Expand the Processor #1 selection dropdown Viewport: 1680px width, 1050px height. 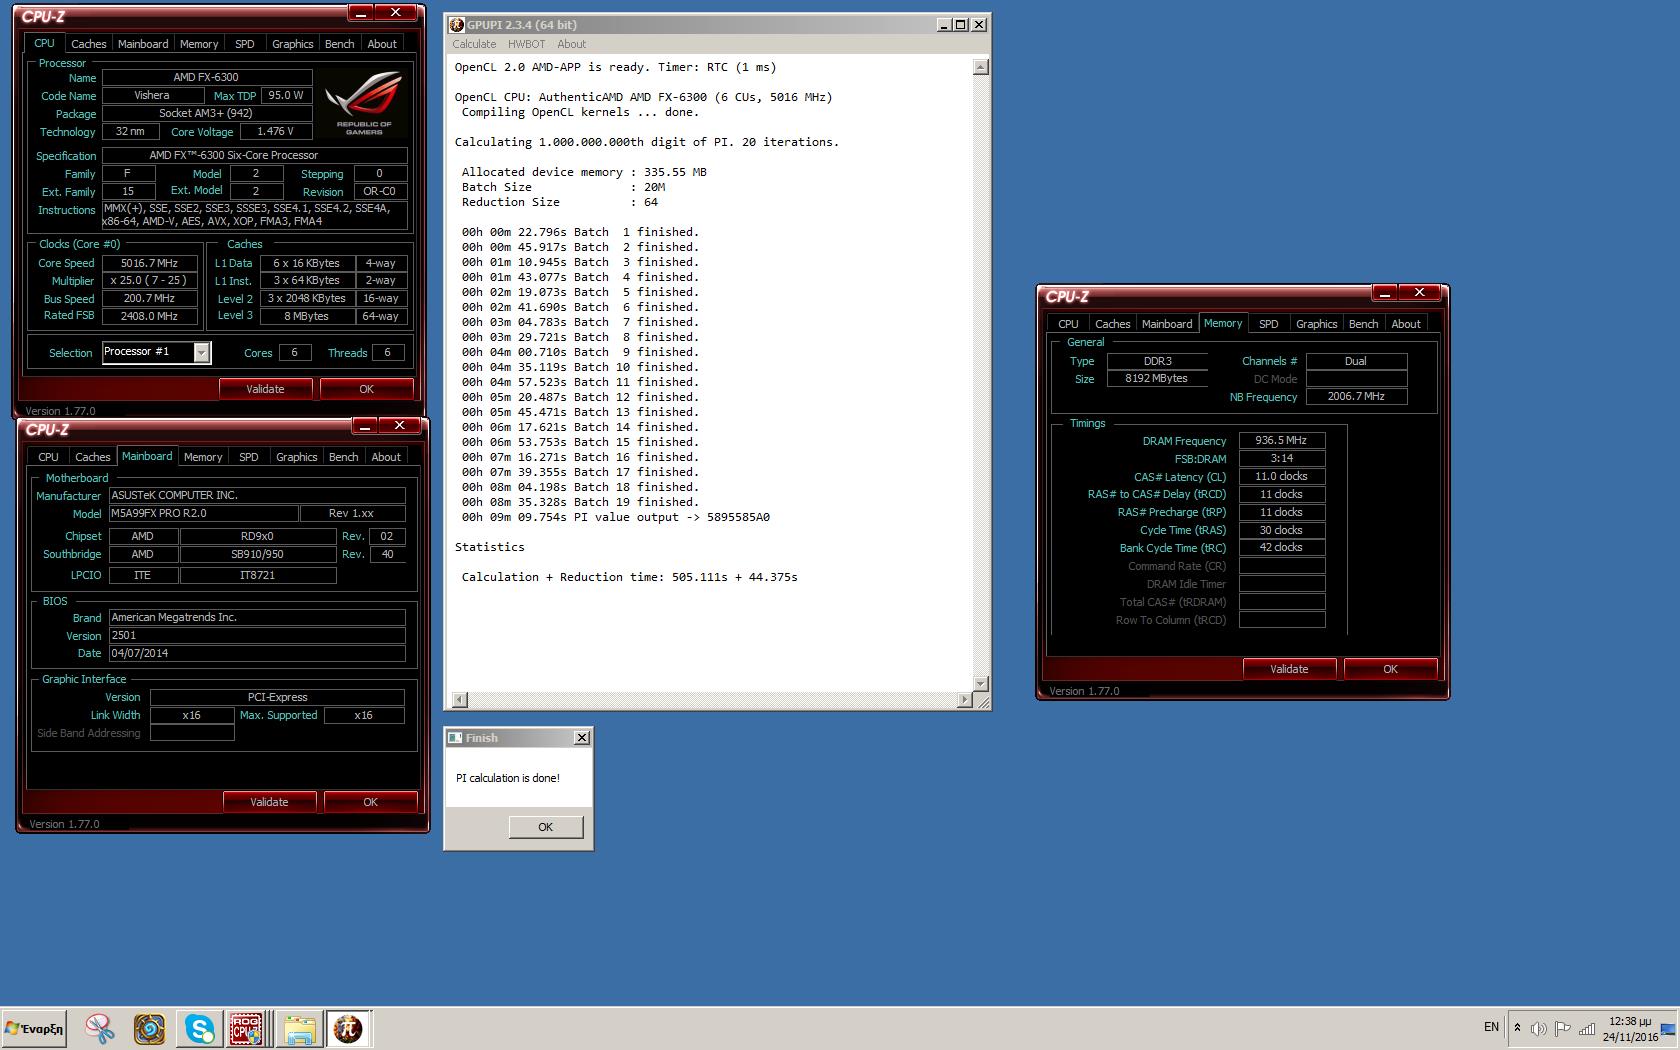201,352
